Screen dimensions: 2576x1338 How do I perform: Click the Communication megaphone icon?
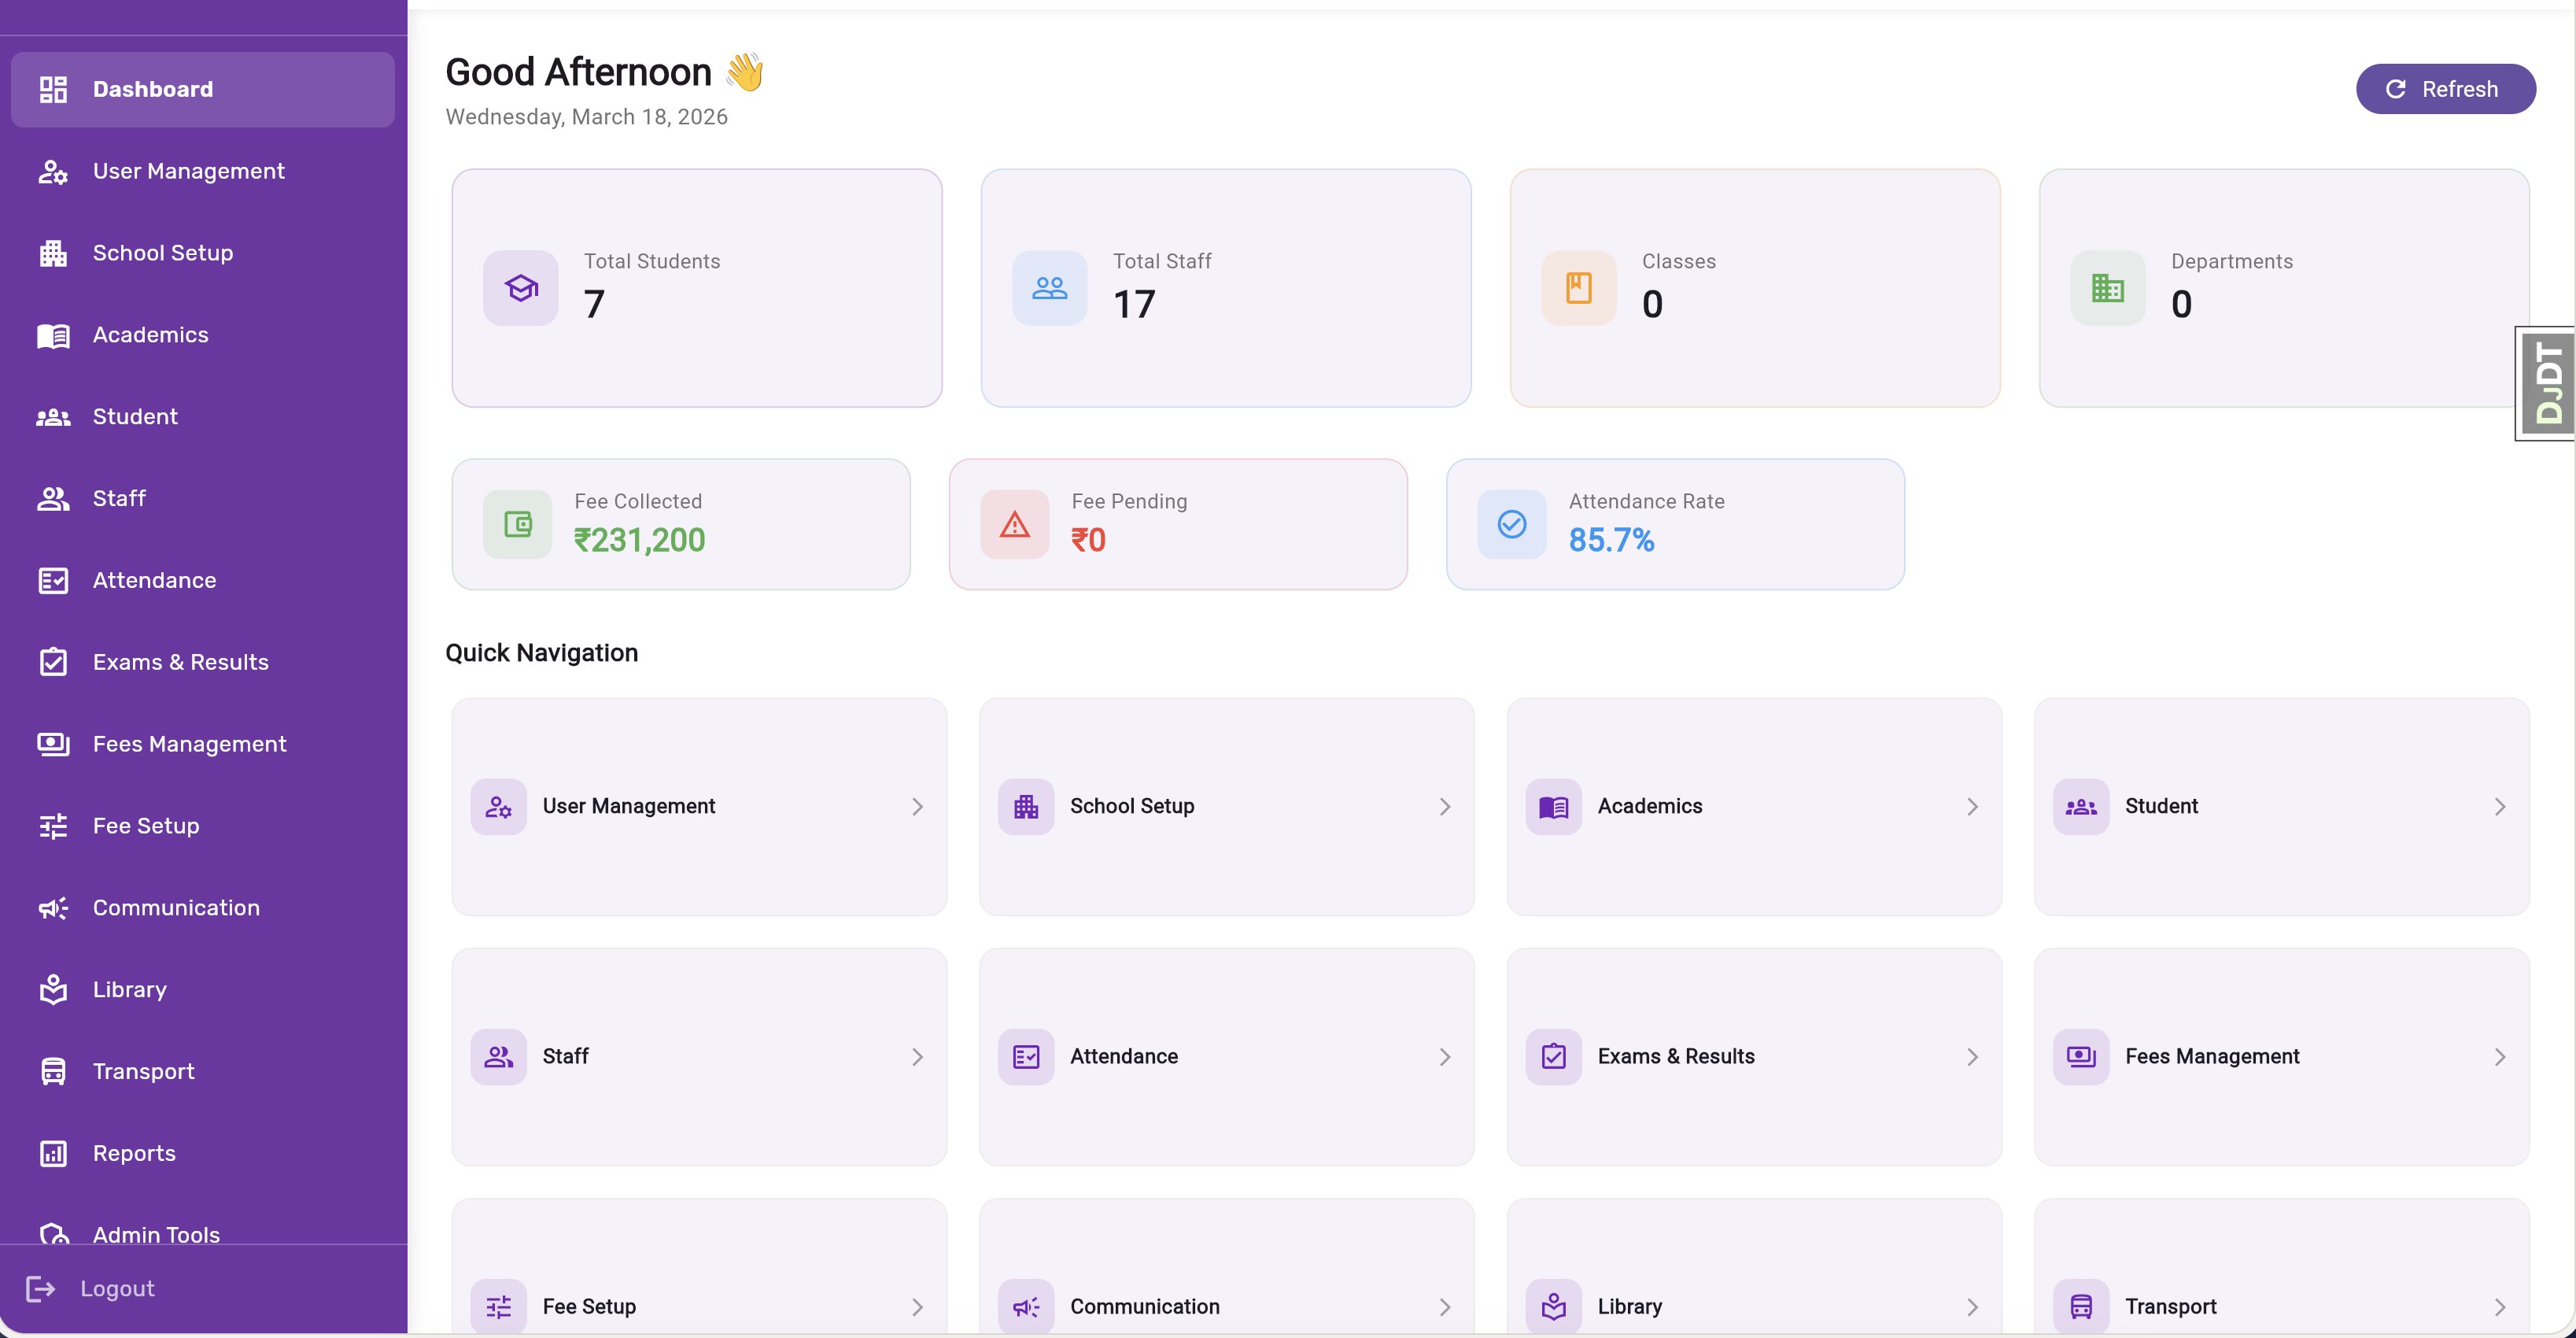pos(53,908)
